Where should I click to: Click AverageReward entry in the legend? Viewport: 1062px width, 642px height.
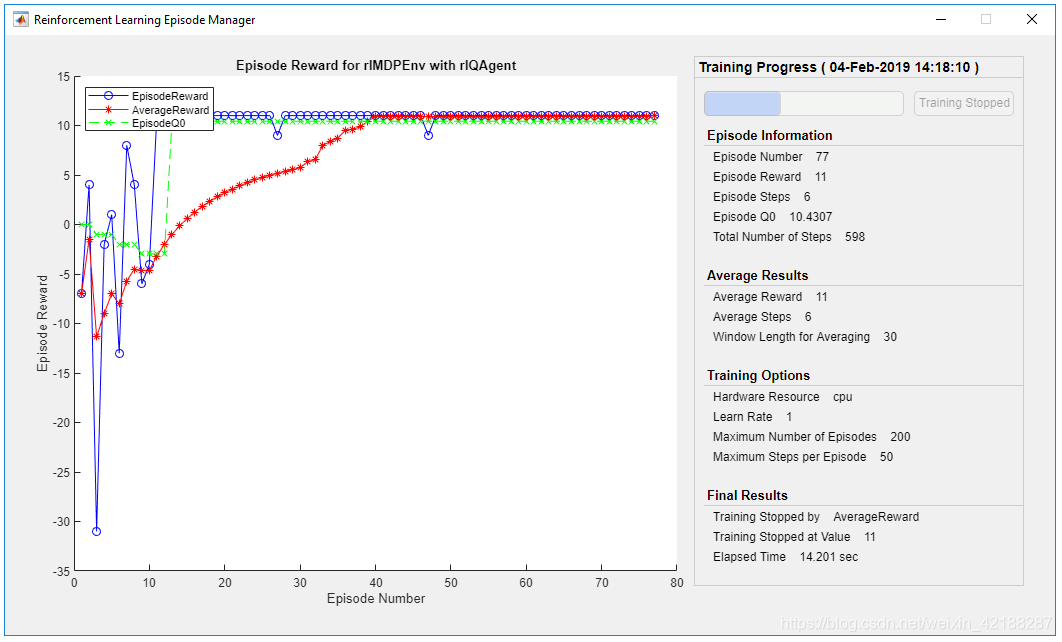coord(149,110)
